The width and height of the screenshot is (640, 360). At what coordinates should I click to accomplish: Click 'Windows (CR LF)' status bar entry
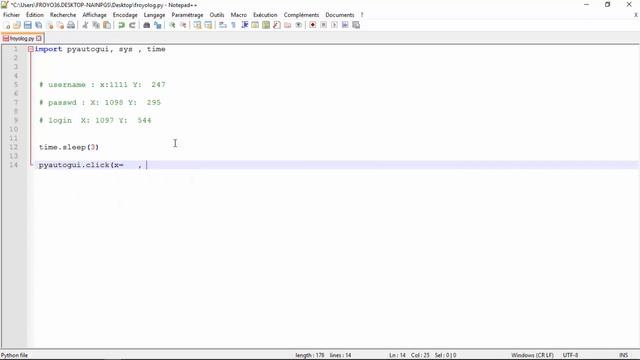click(x=532, y=355)
